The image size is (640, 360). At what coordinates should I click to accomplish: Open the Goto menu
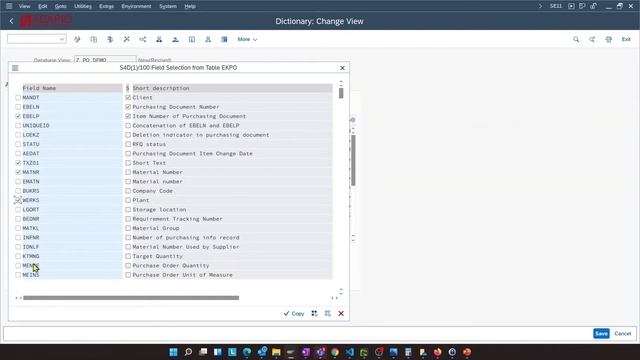tap(60, 6)
